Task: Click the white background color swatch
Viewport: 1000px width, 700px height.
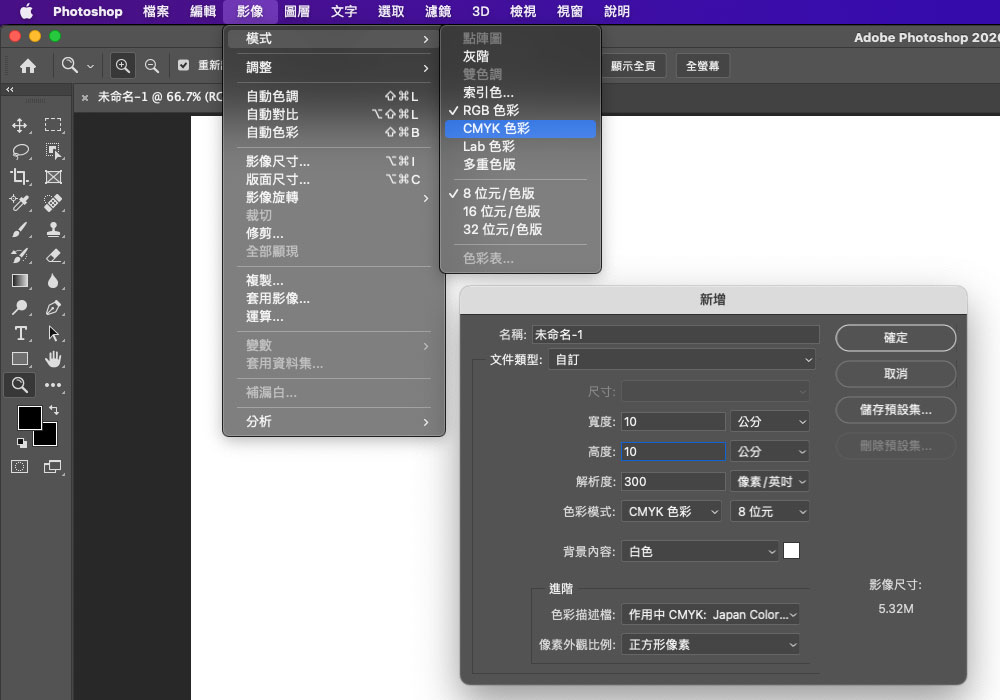Action: (791, 551)
